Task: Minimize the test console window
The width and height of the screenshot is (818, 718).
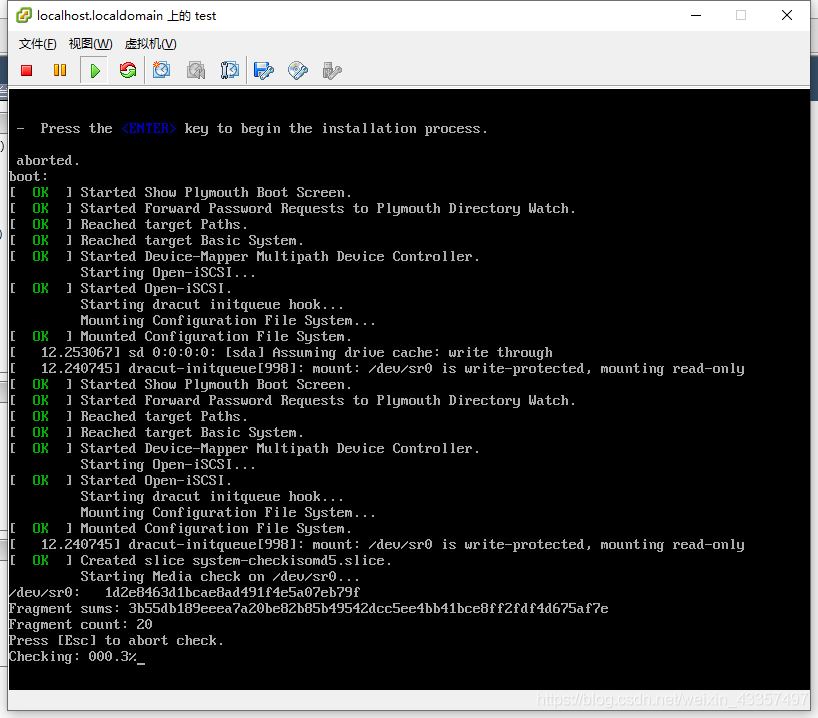Action: tap(694, 15)
